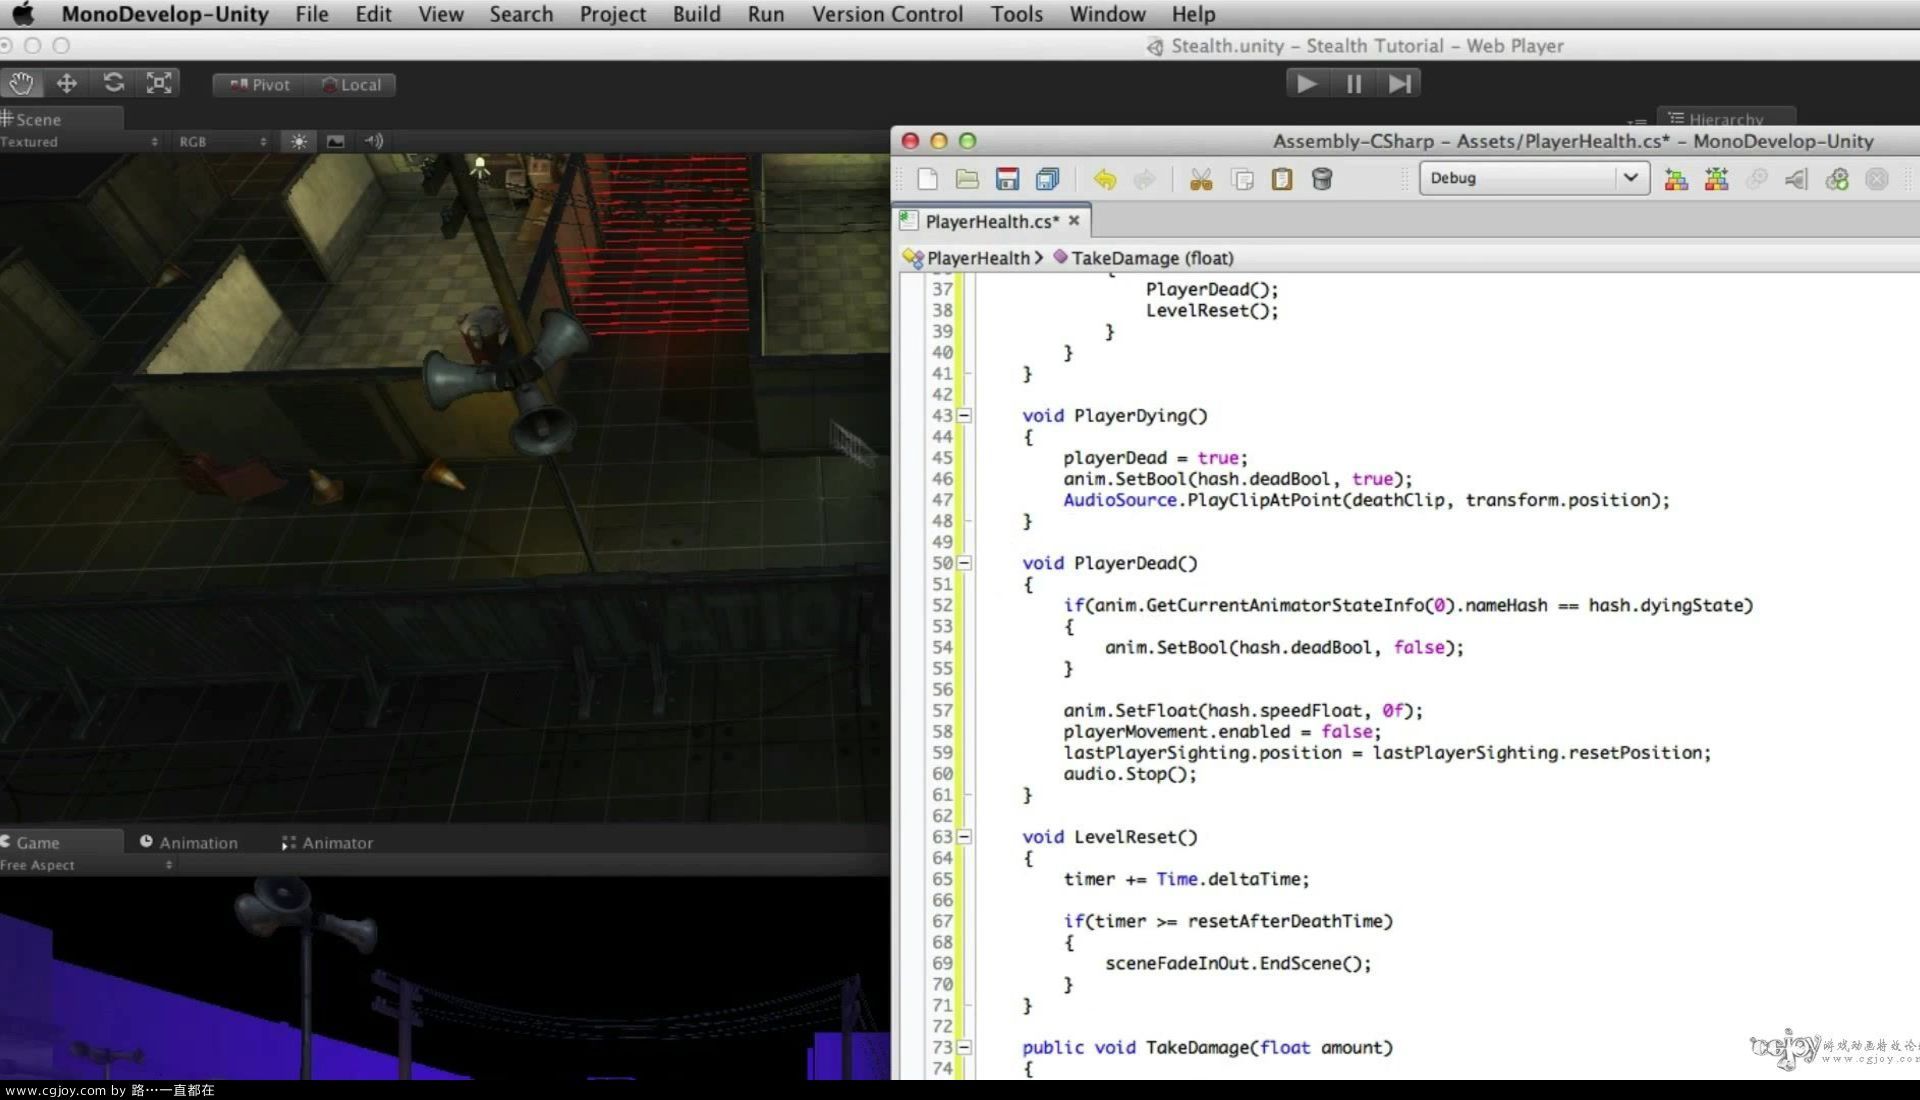Open the Edit menu
The image size is (1920, 1100).
[373, 14]
